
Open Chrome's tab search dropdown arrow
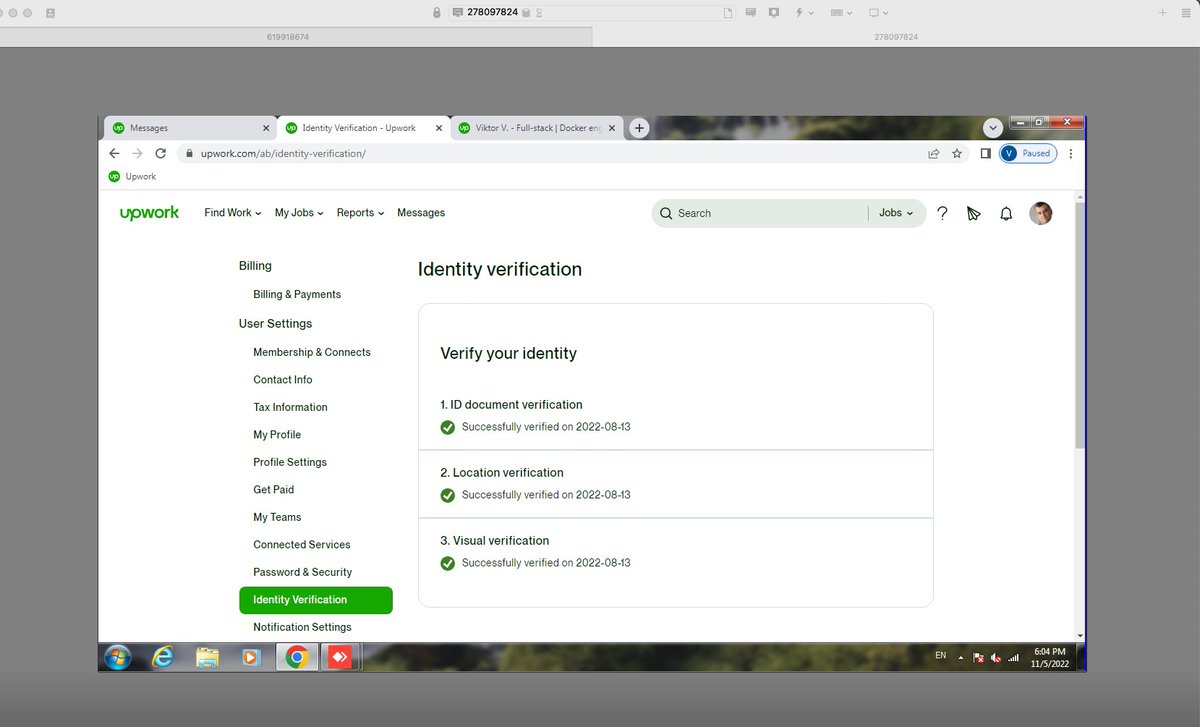993,128
